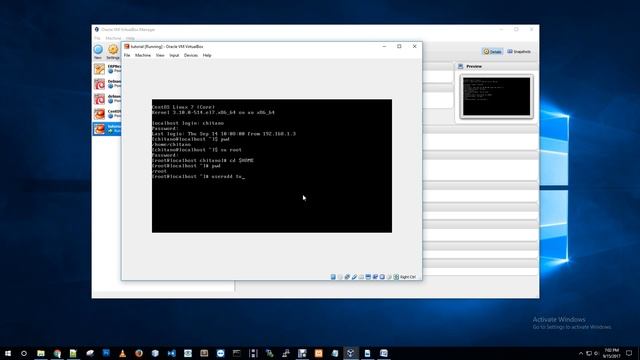Open the shared folders indicator
This screenshot has width=640, height=360.
point(361,277)
